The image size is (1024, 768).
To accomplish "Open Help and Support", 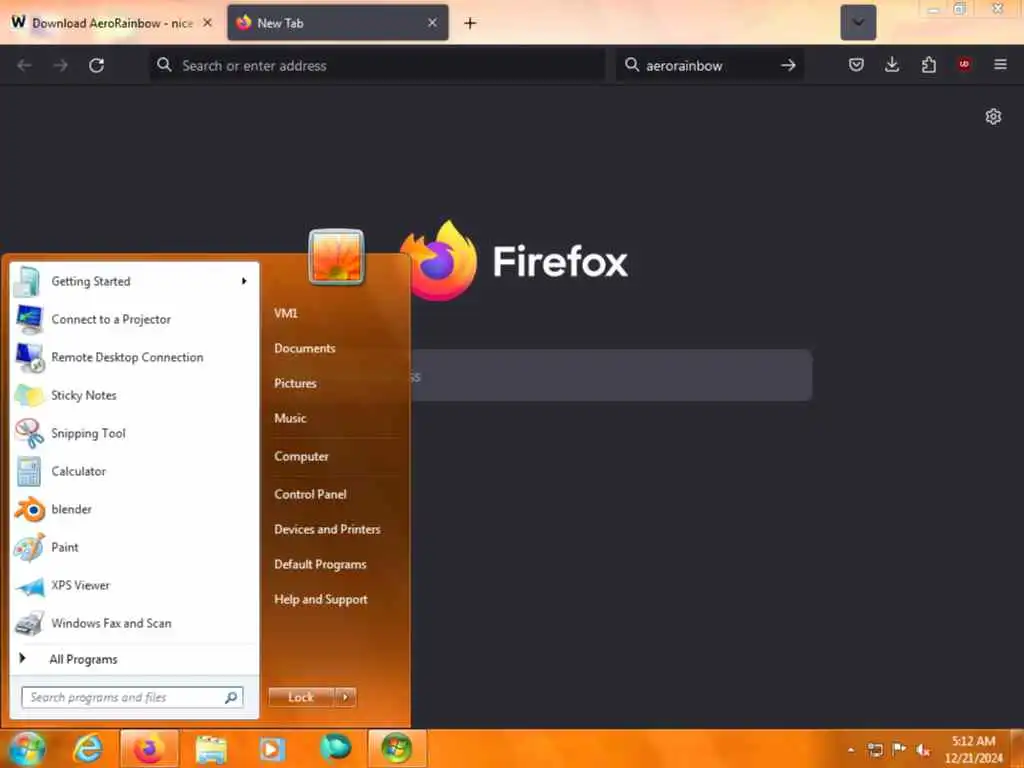I will [321, 600].
